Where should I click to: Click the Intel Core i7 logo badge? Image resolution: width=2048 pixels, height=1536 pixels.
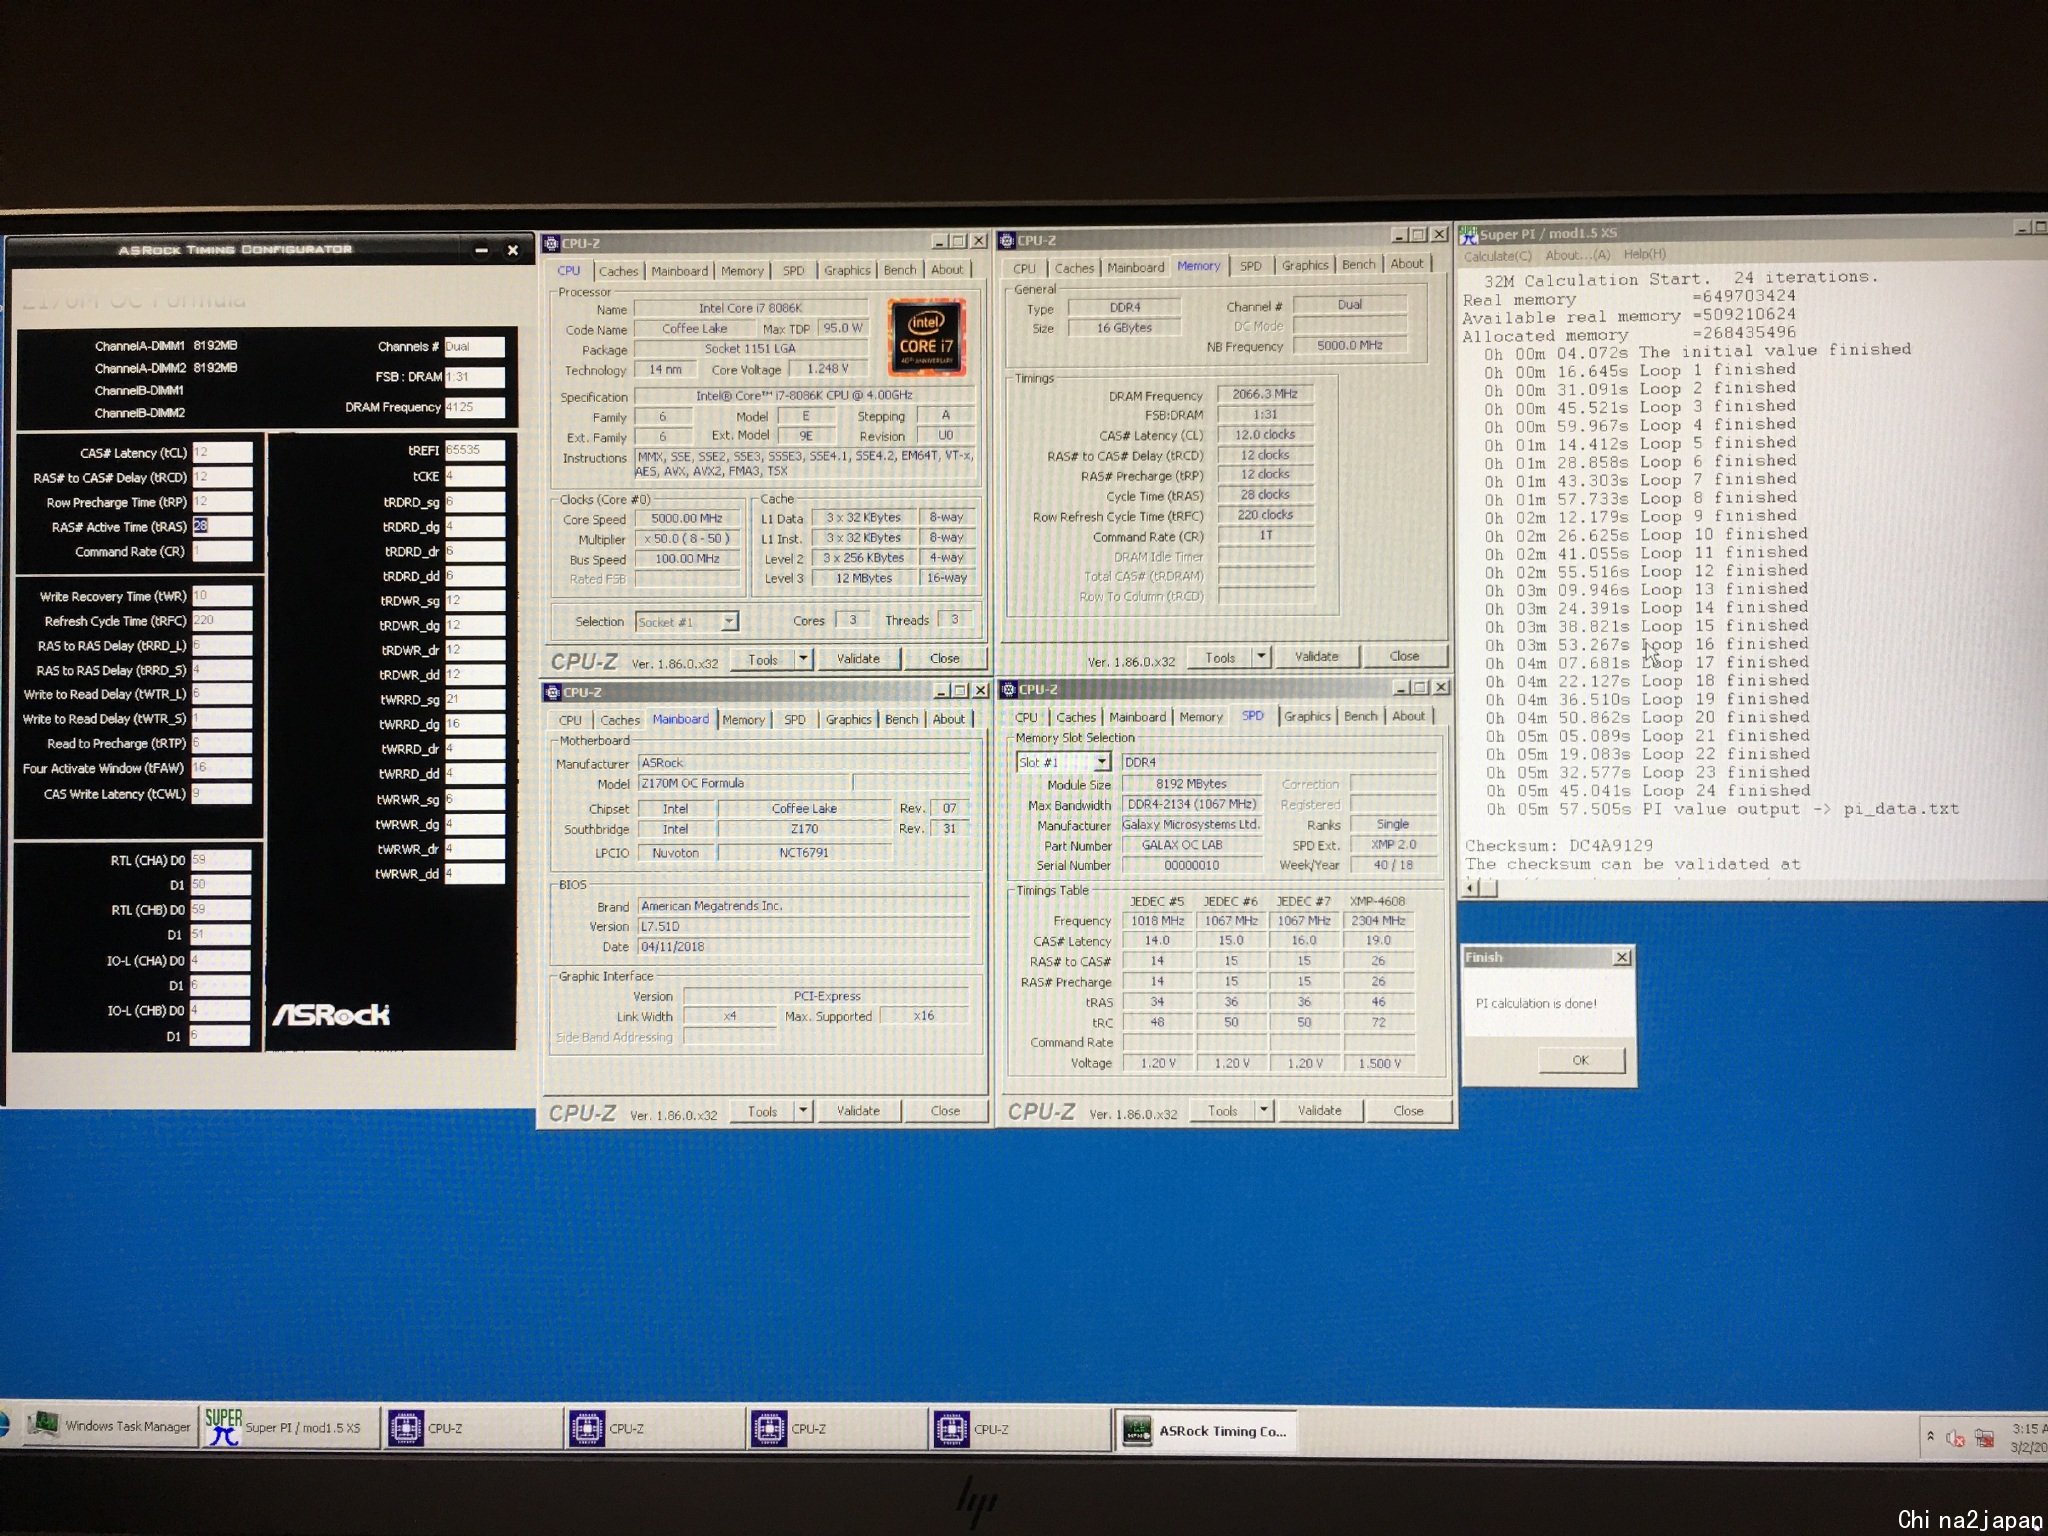click(x=926, y=337)
